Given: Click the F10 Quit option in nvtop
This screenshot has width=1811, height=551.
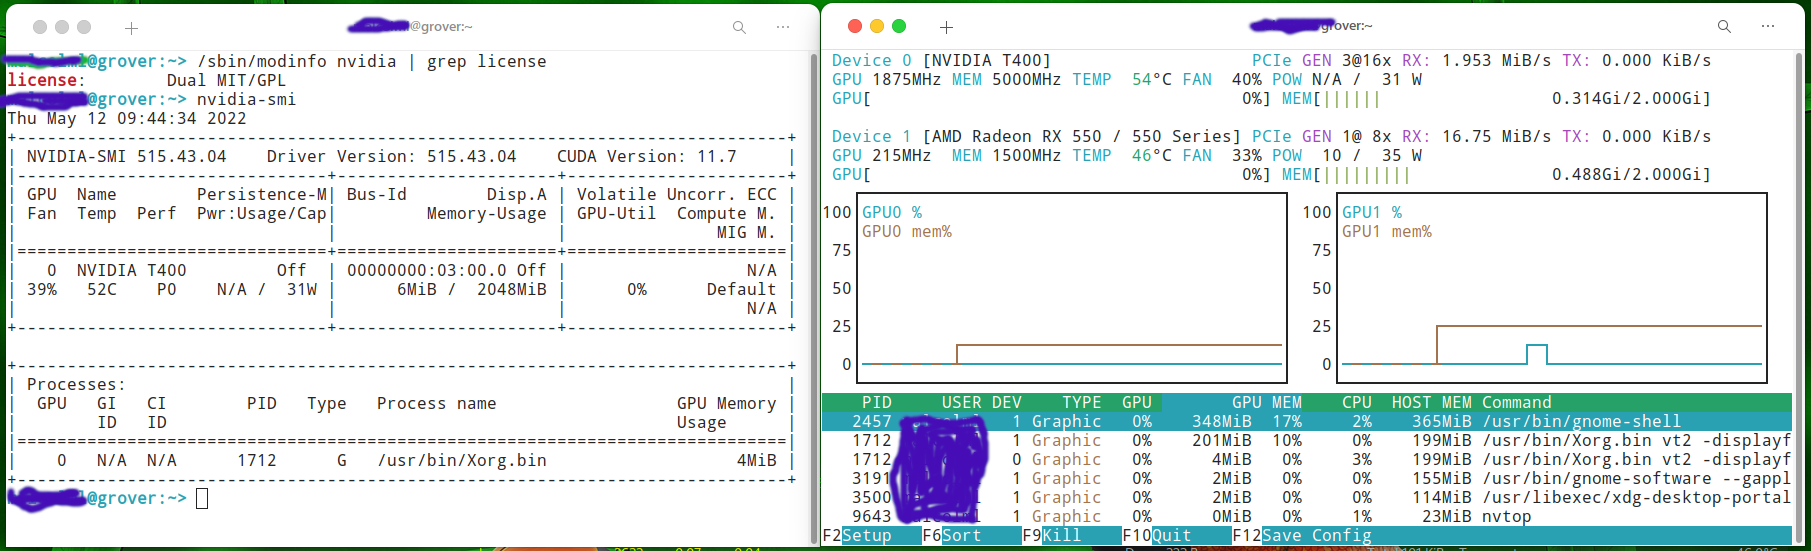Looking at the screenshot, I should 1157,536.
